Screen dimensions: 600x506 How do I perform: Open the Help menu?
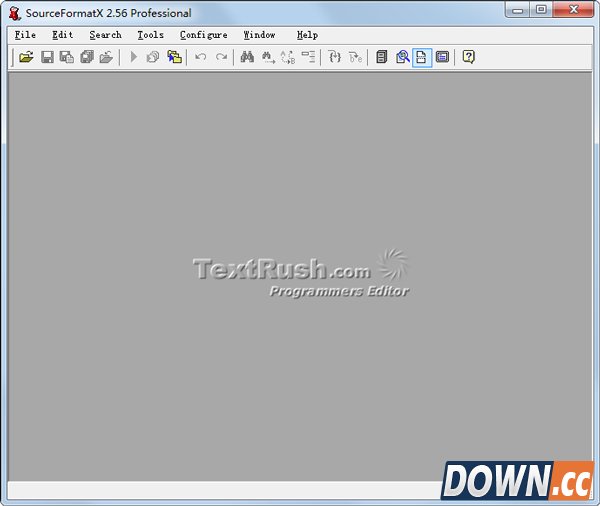tap(307, 35)
